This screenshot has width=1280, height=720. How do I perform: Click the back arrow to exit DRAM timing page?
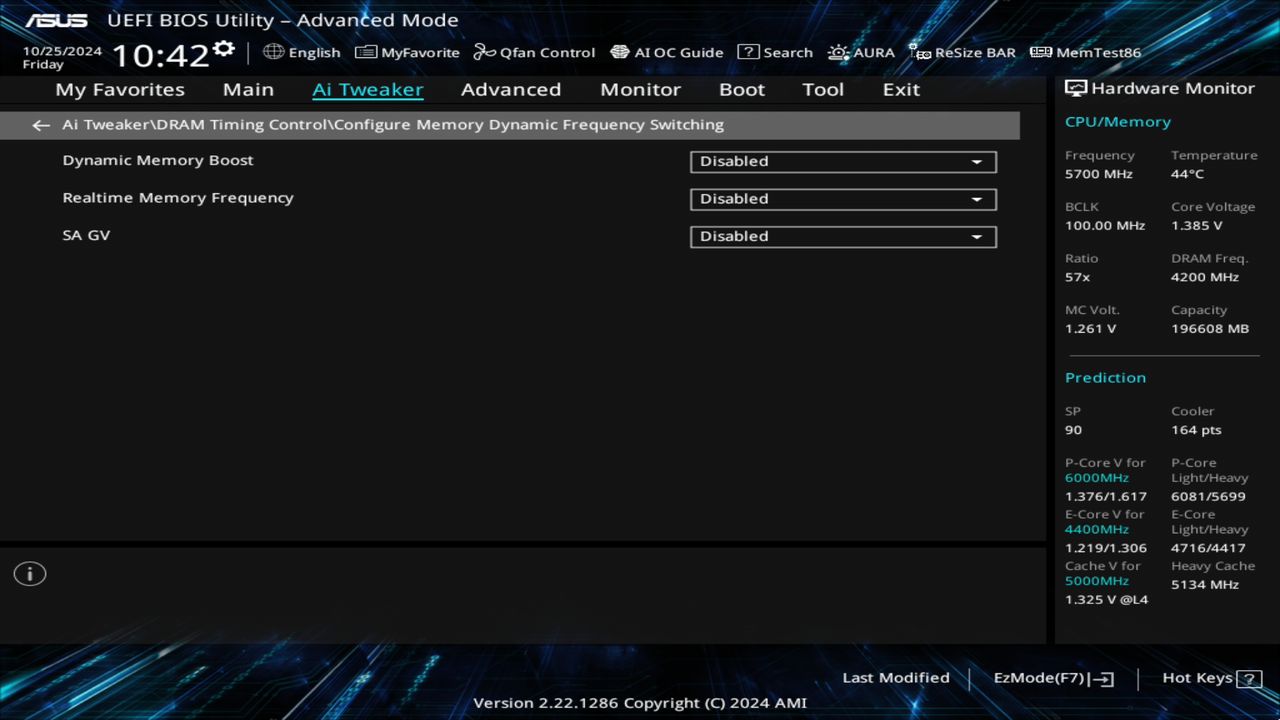click(40, 124)
